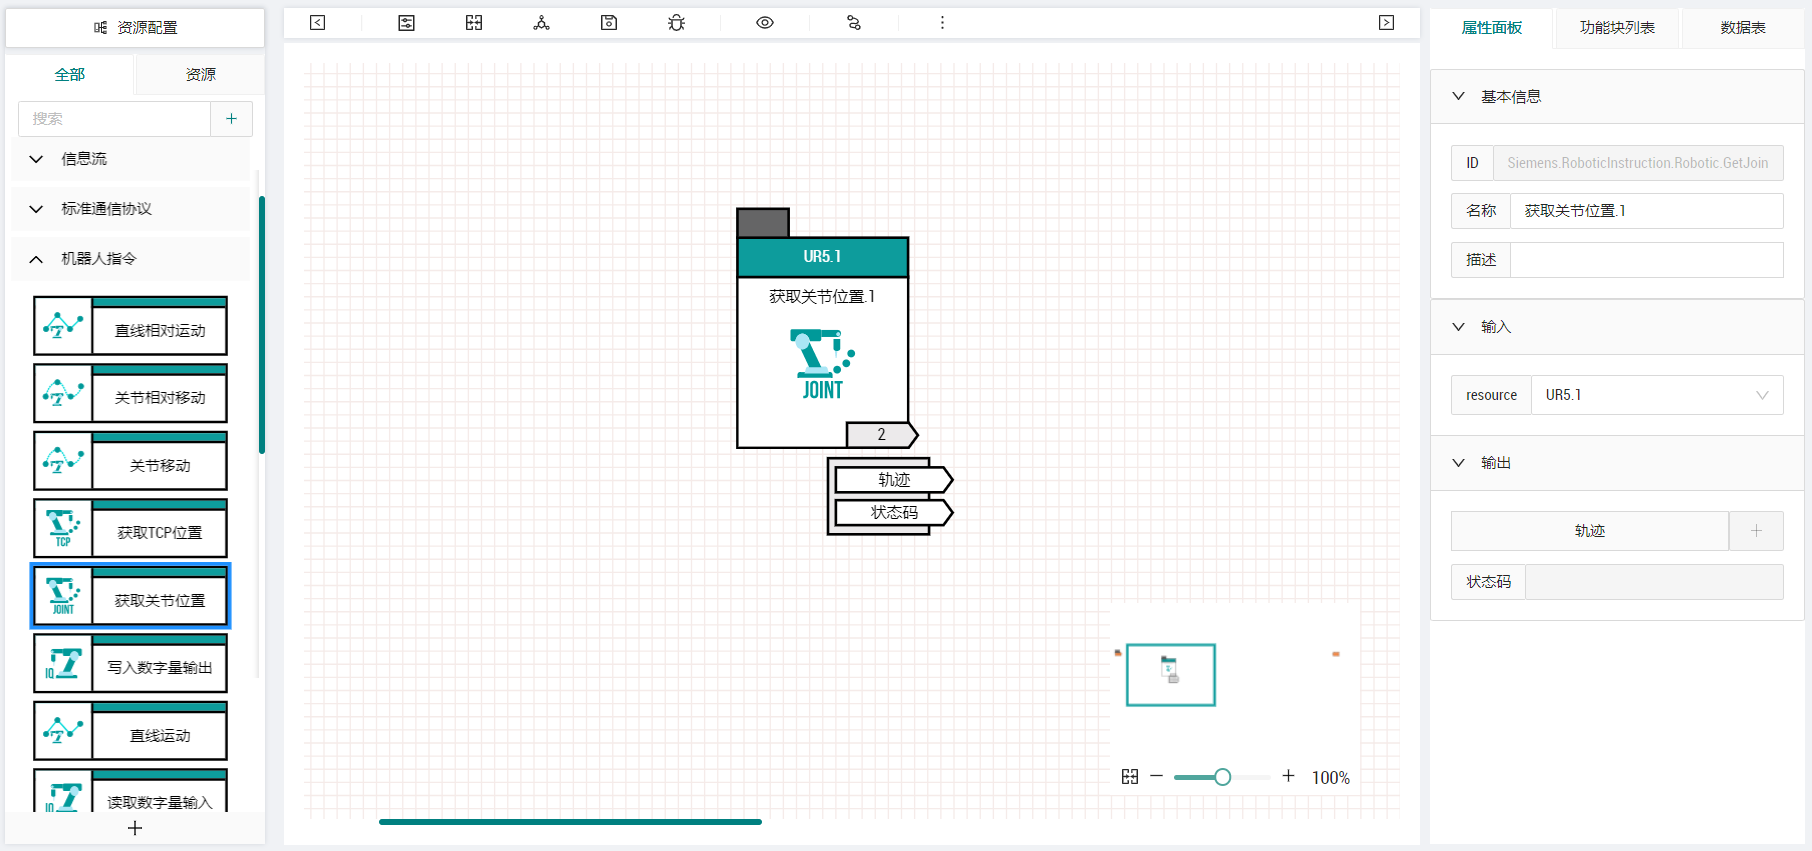
Task: Select the 关节相对移动 block icon
Action: click(63, 393)
